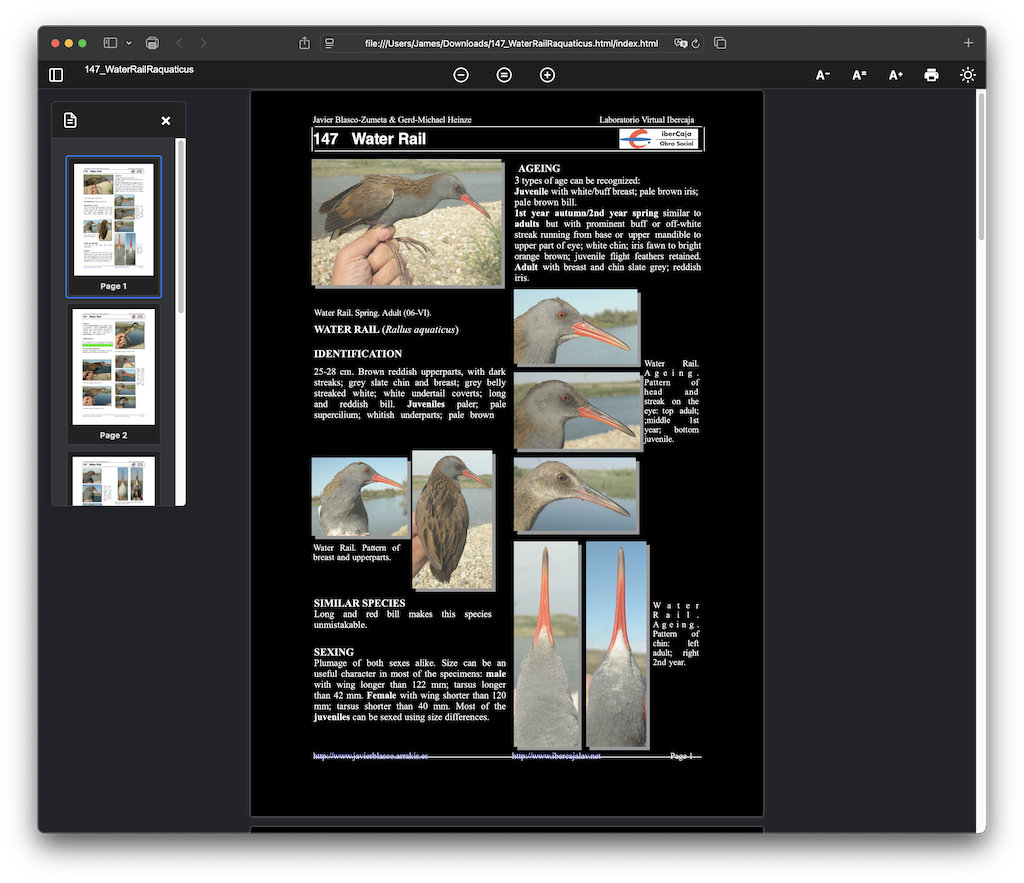Toggle the viewer's thumbnail sidebar panel
1024x883 pixels.
point(56,75)
